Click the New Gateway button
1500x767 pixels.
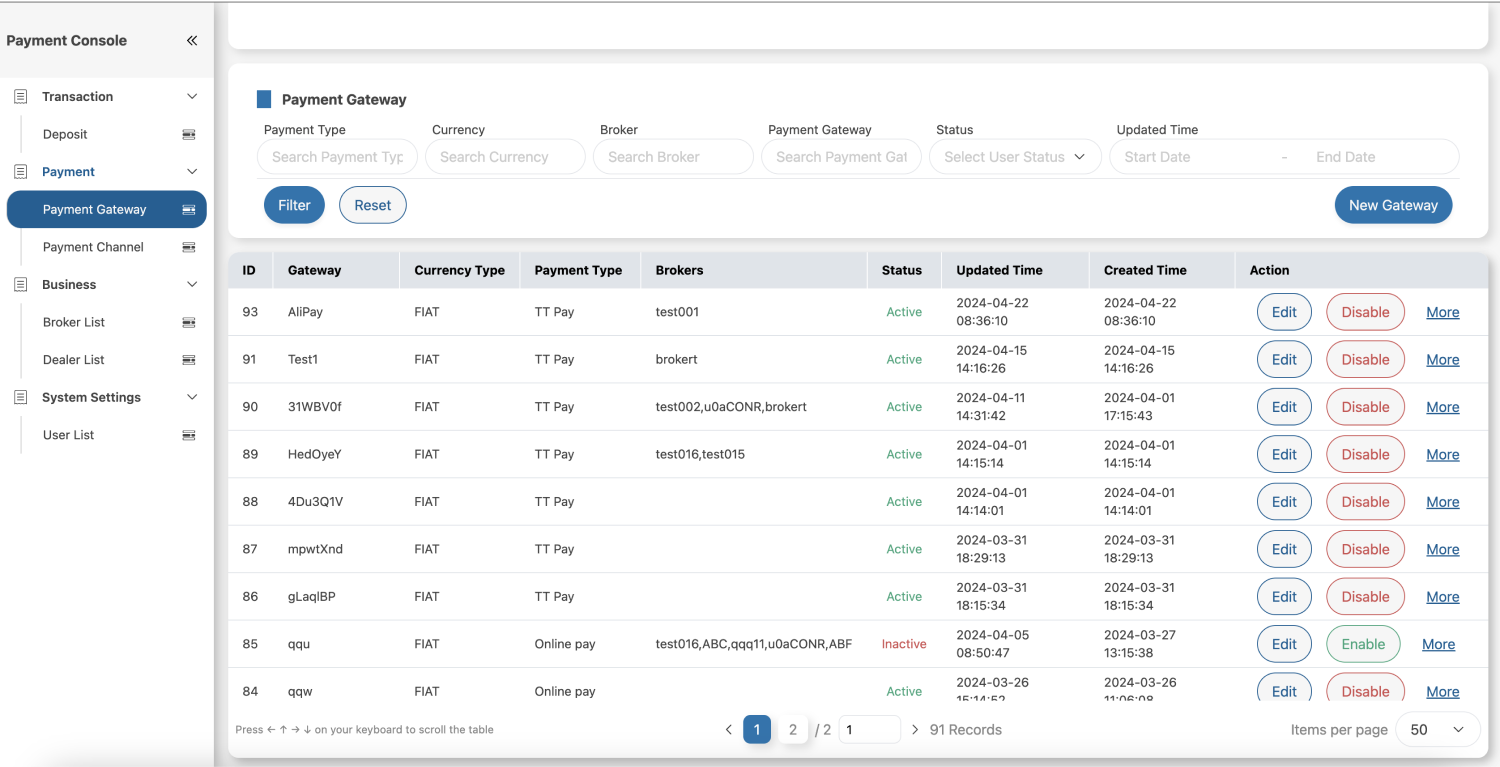click(x=1392, y=205)
